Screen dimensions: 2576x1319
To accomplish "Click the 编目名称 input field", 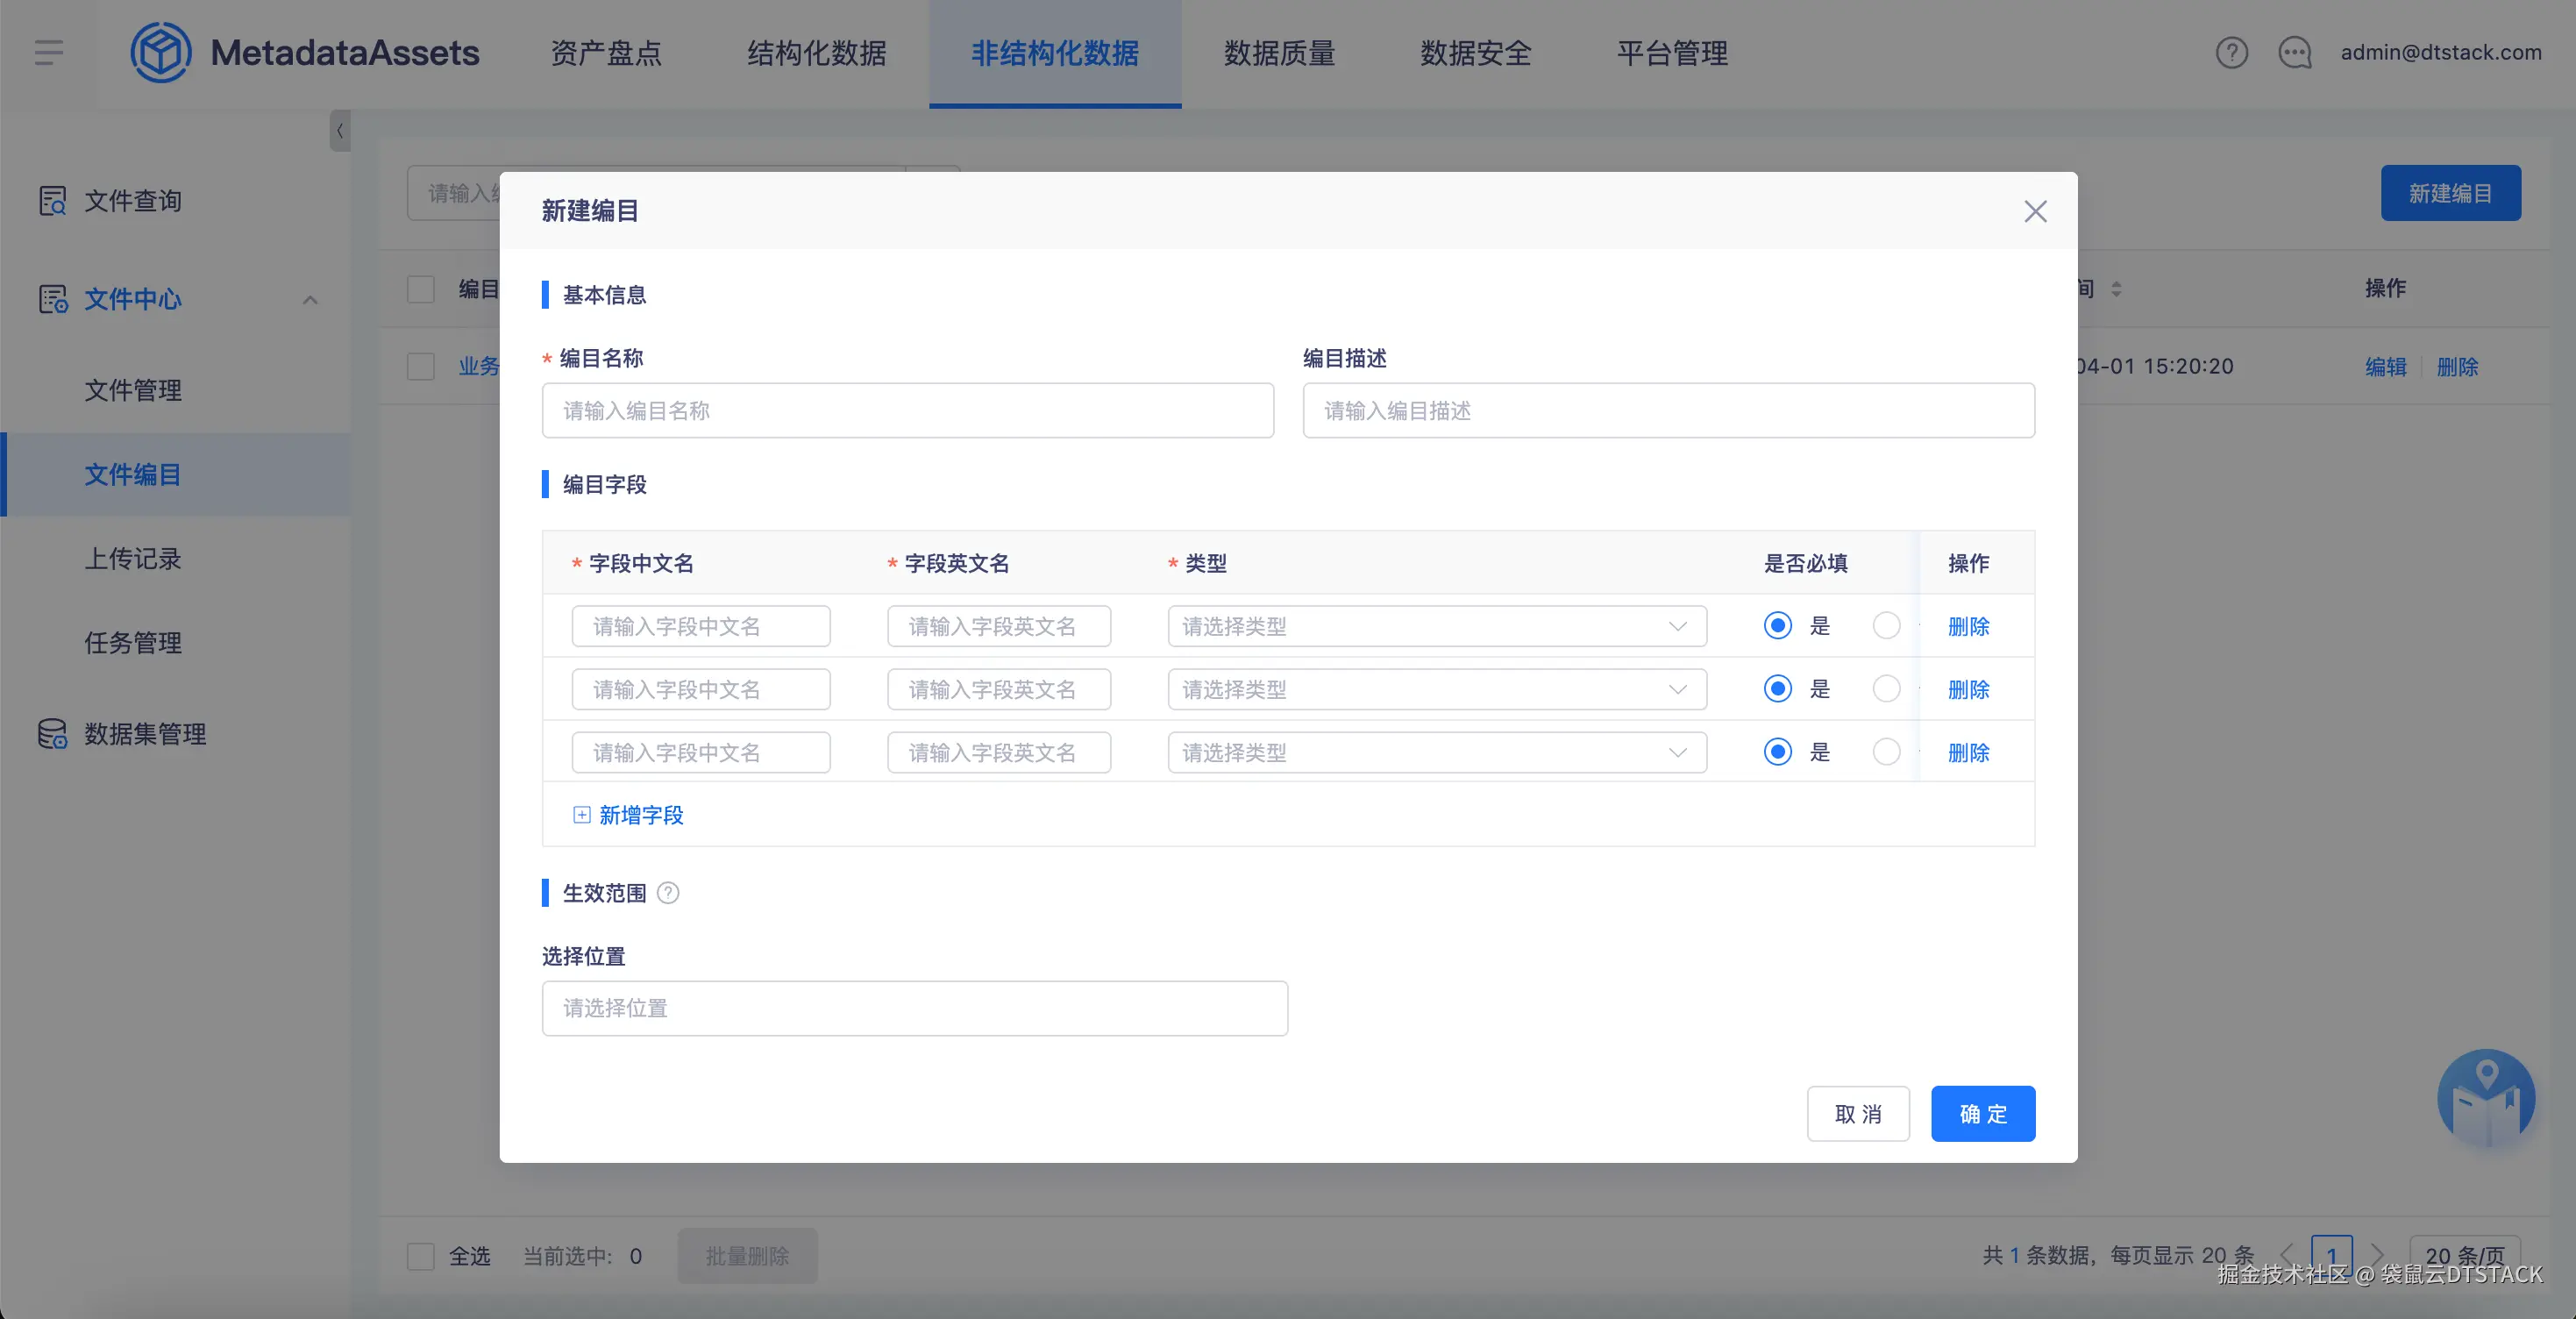I will pyautogui.click(x=907, y=411).
